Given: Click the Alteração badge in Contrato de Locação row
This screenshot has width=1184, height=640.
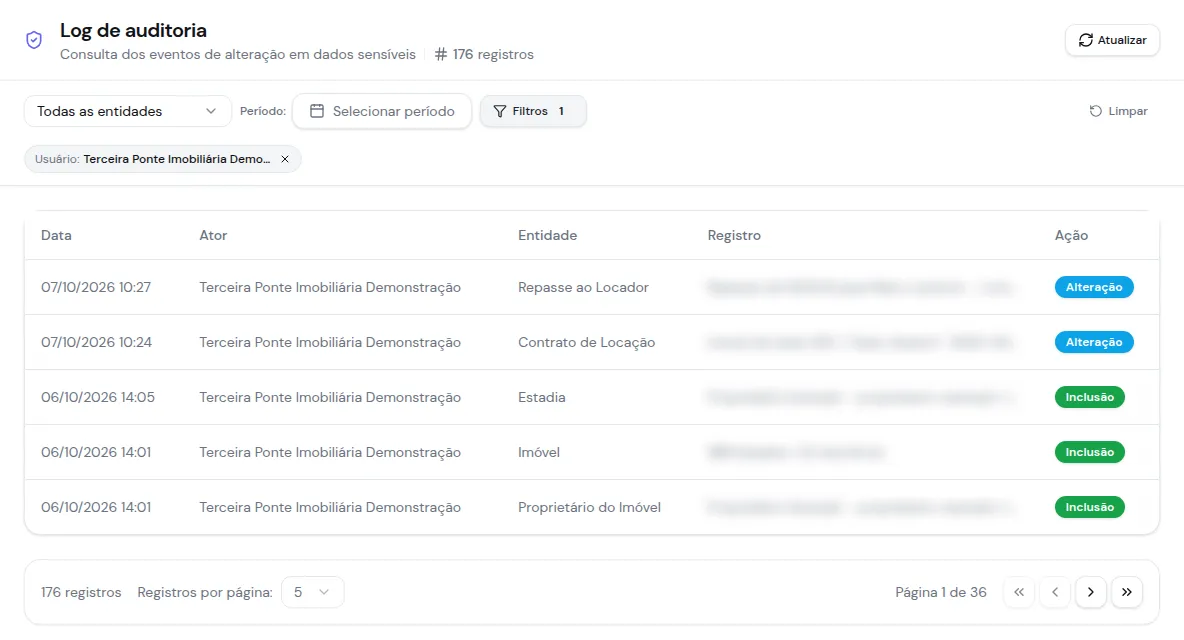Looking at the screenshot, I should [x=1094, y=343].
